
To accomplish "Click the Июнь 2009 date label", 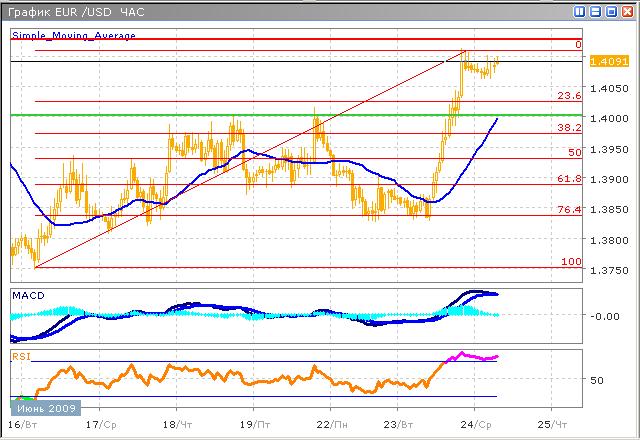I will pos(44,408).
